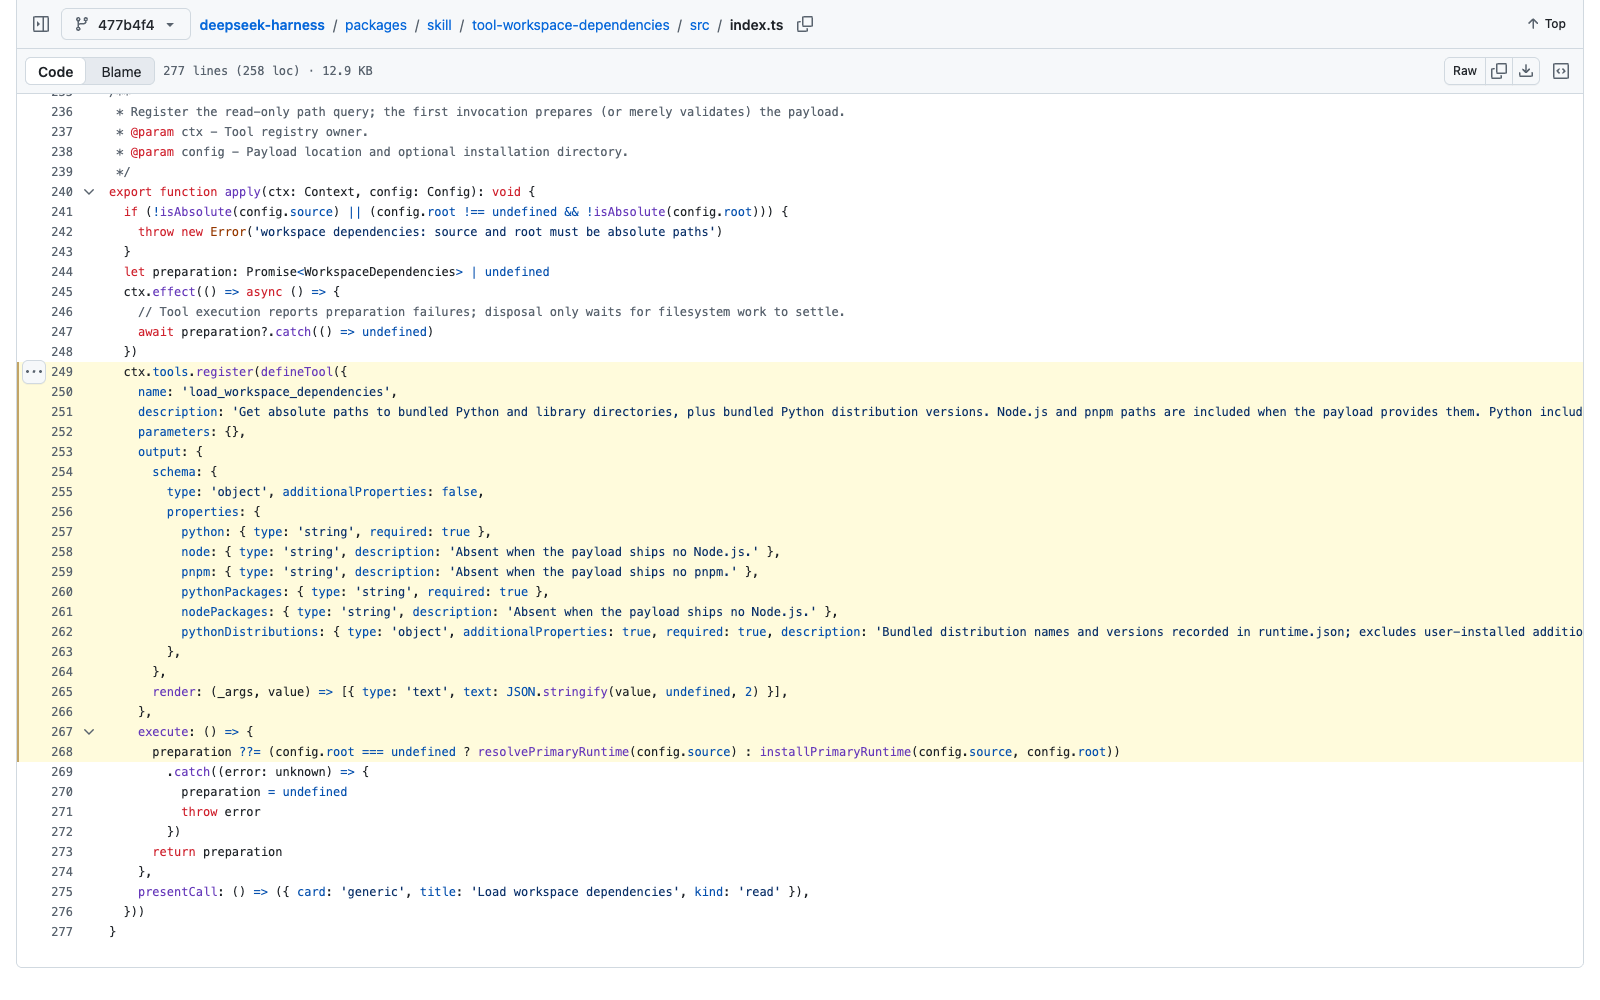Click the resolvePrimaryRuntime call
The height and width of the screenshot is (1000, 1600).
[x=554, y=752]
